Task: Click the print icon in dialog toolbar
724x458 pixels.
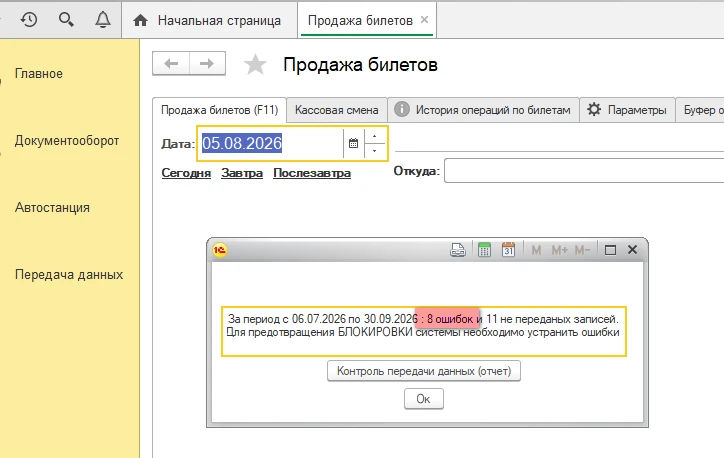Action: 458,250
